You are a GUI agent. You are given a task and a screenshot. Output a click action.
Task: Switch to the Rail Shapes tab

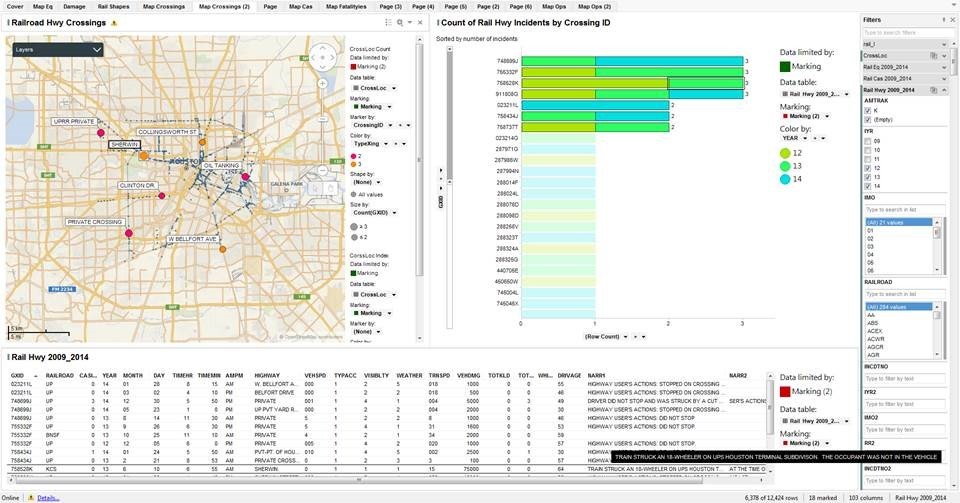[x=113, y=6]
